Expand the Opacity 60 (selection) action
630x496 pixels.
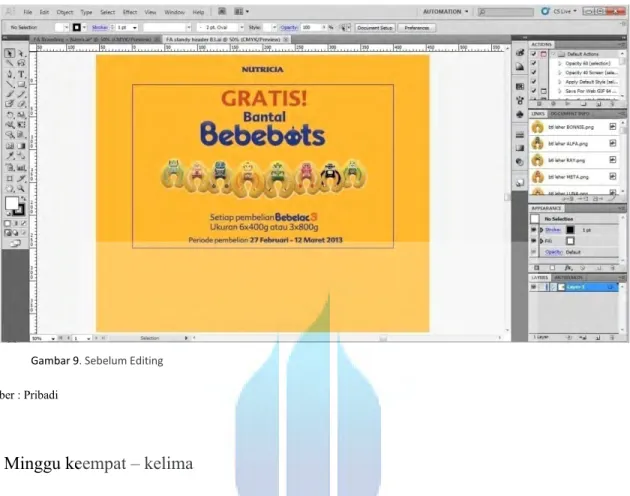[560, 64]
